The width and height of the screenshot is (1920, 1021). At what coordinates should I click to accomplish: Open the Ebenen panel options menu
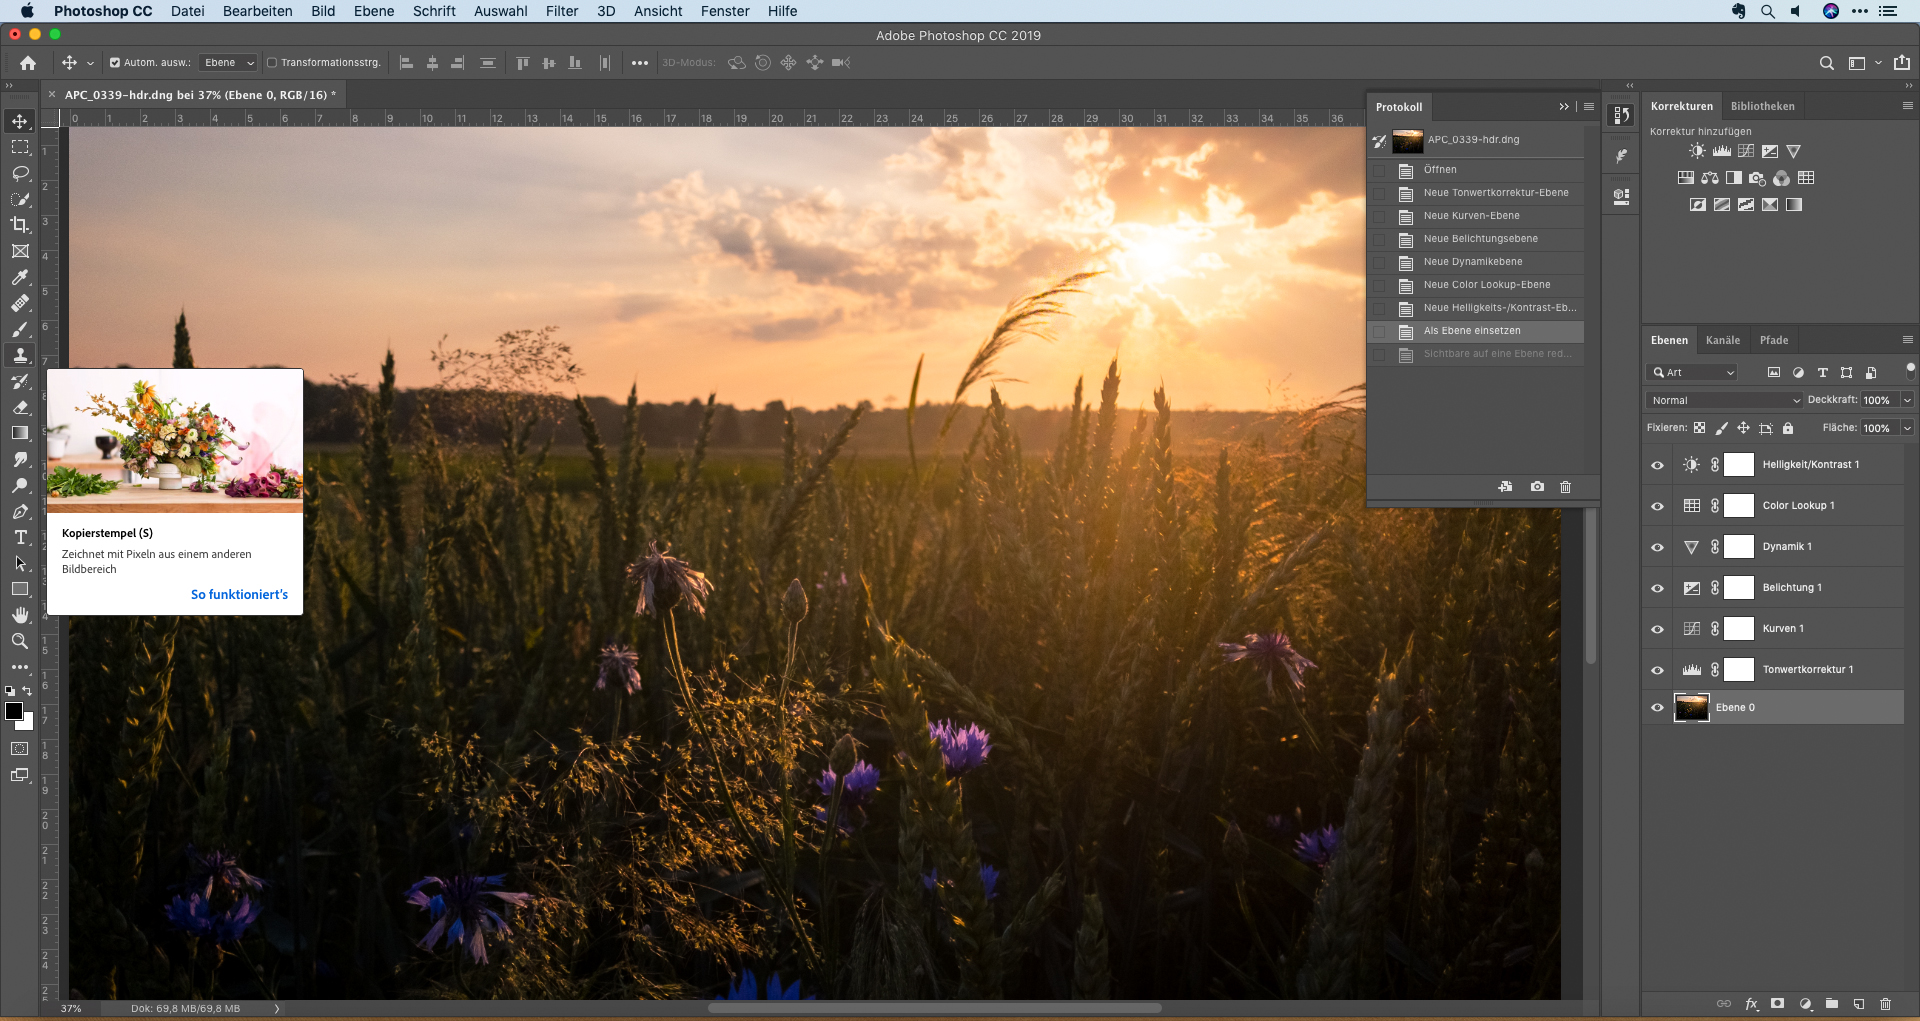coord(1907,340)
